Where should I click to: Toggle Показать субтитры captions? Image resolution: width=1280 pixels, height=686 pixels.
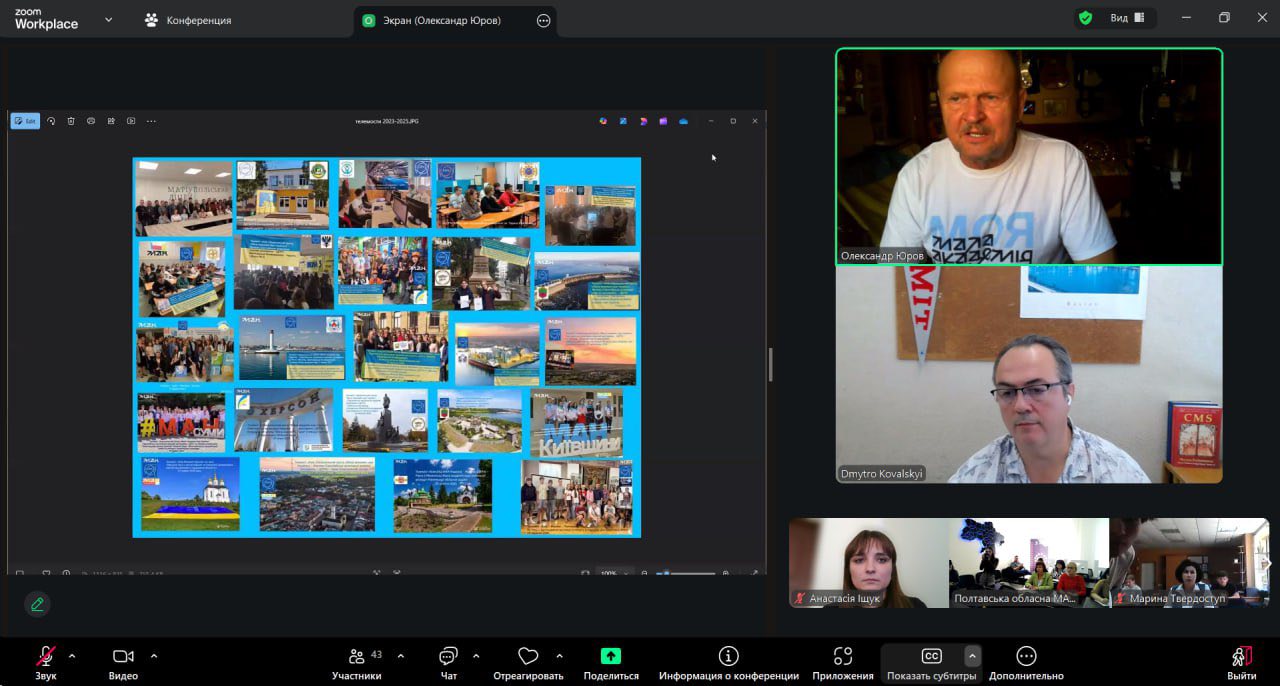tap(931, 663)
